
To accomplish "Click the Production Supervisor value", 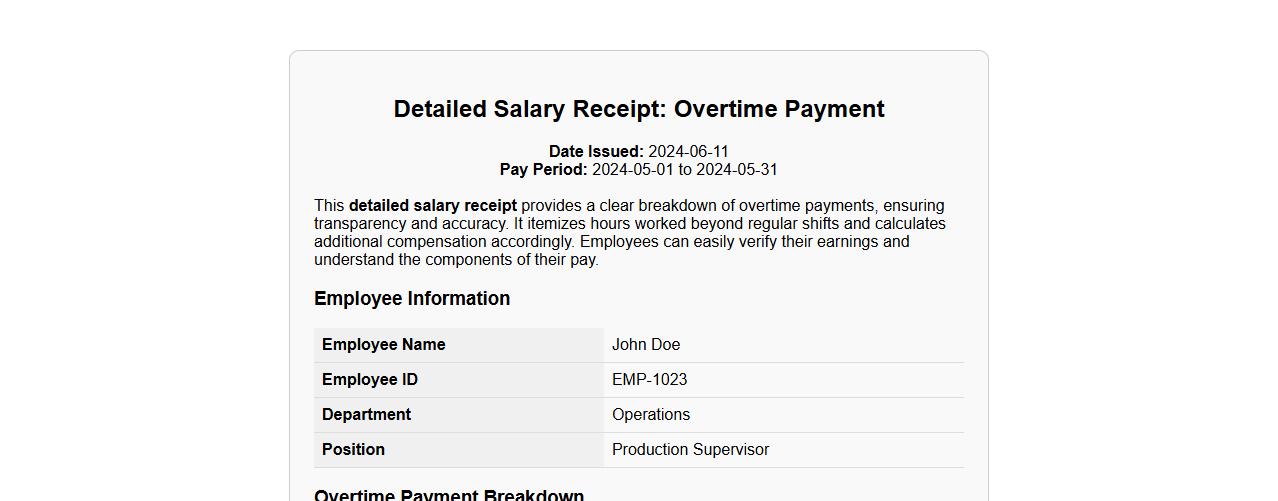I will [x=691, y=450].
